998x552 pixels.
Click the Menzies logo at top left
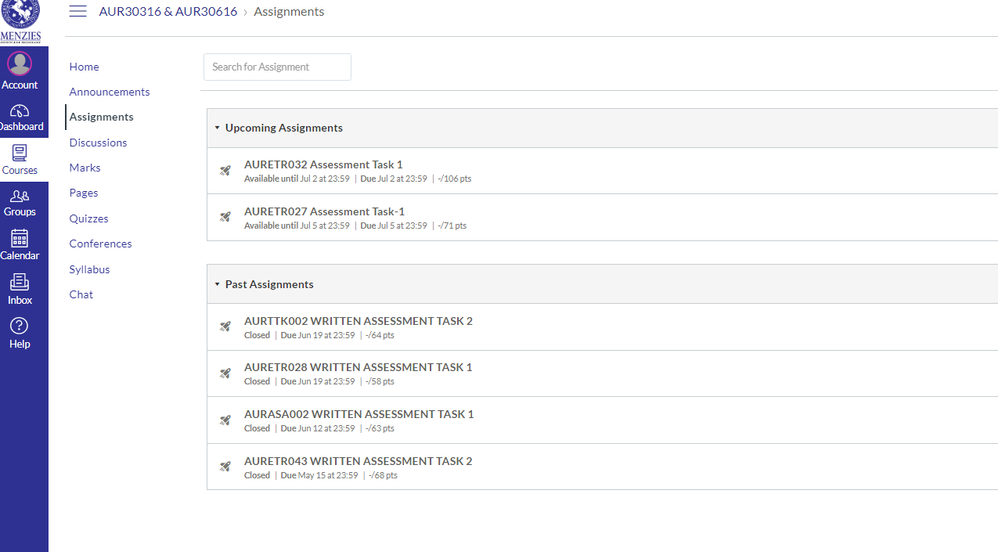click(x=21, y=20)
